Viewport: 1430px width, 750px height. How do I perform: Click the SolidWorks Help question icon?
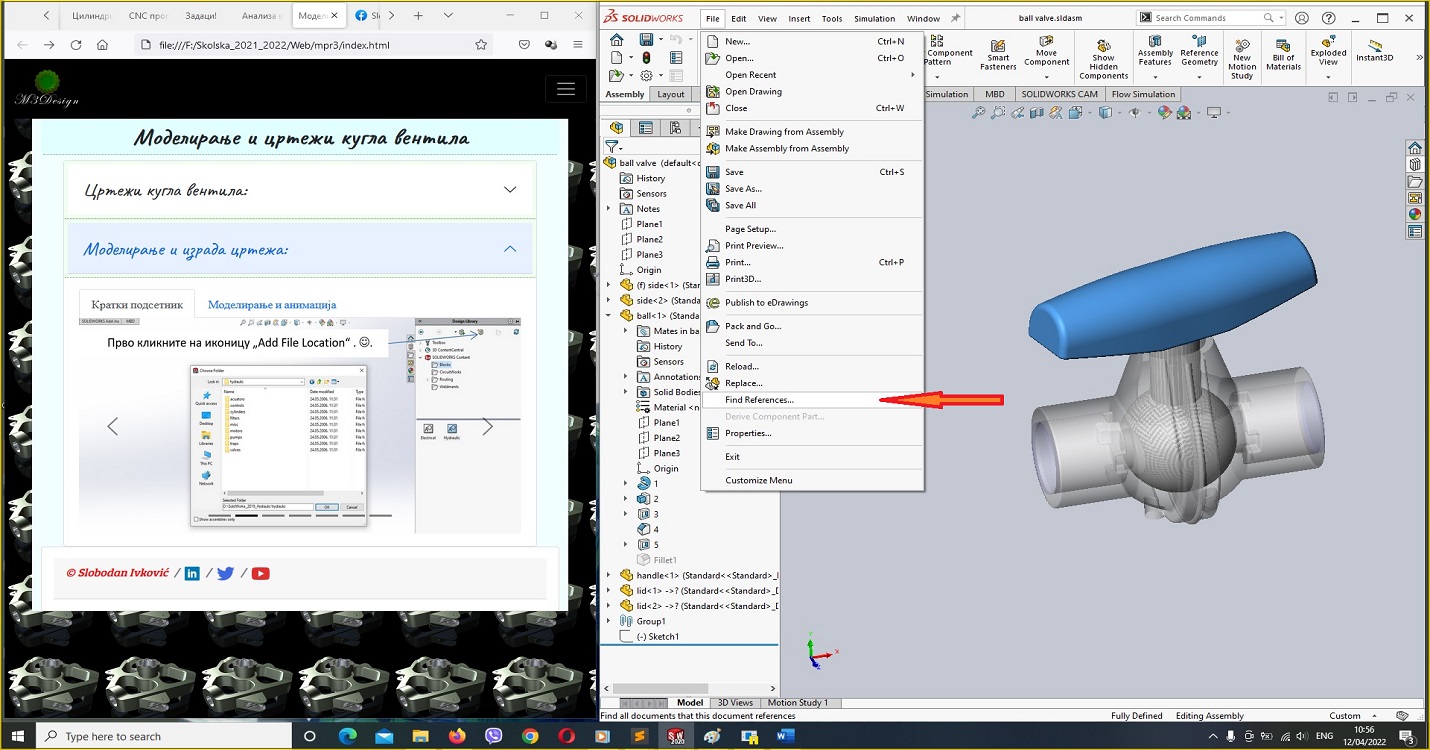point(1330,18)
